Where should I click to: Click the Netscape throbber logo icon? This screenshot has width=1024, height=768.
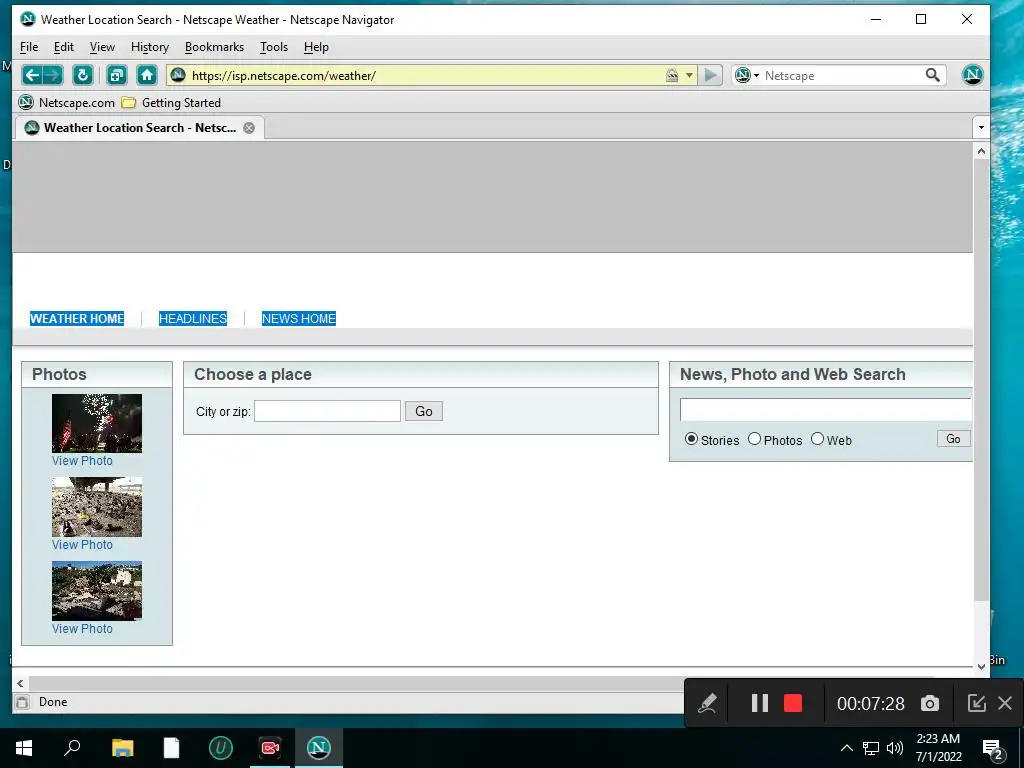point(972,75)
